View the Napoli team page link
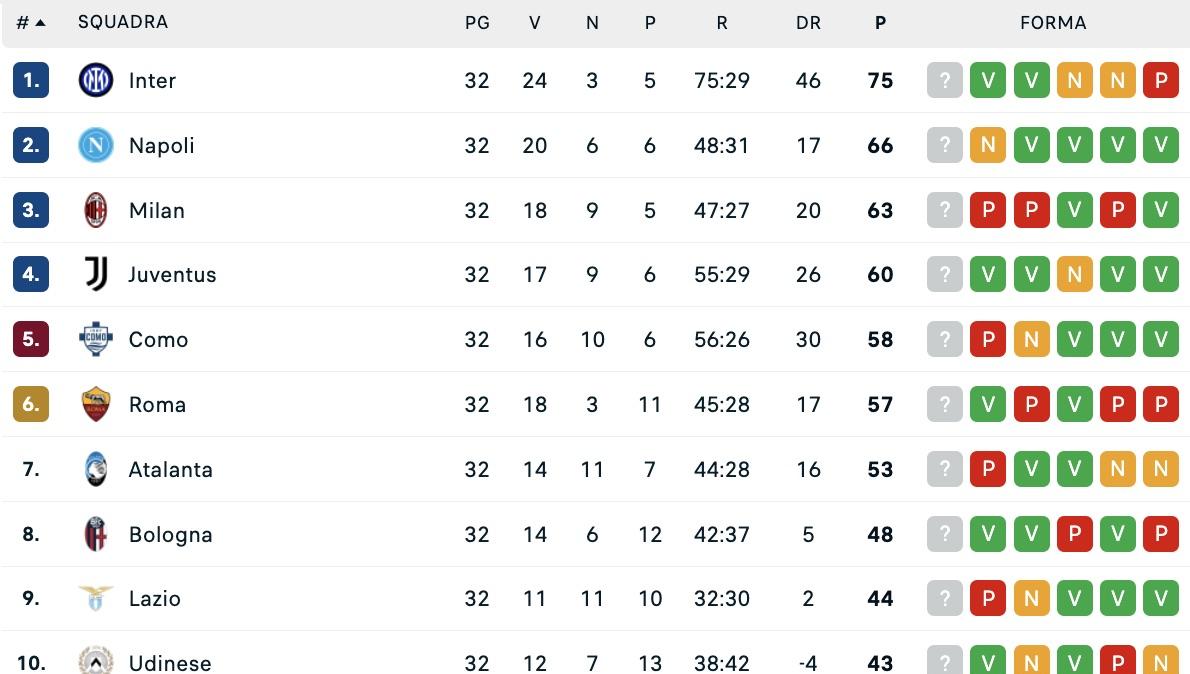 (161, 145)
